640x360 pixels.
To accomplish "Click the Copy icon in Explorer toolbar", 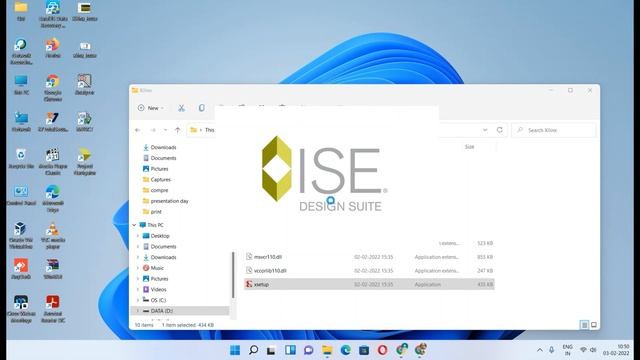I will [202, 108].
